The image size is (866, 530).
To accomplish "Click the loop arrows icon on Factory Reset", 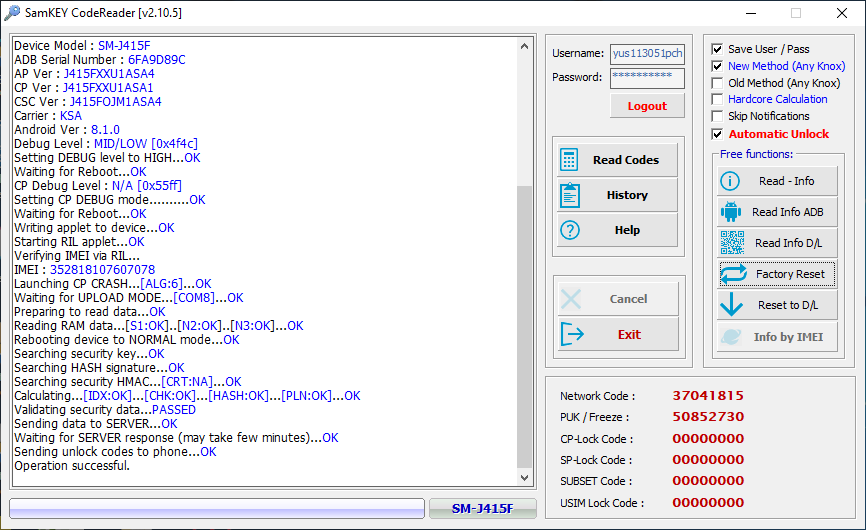I will 733,274.
